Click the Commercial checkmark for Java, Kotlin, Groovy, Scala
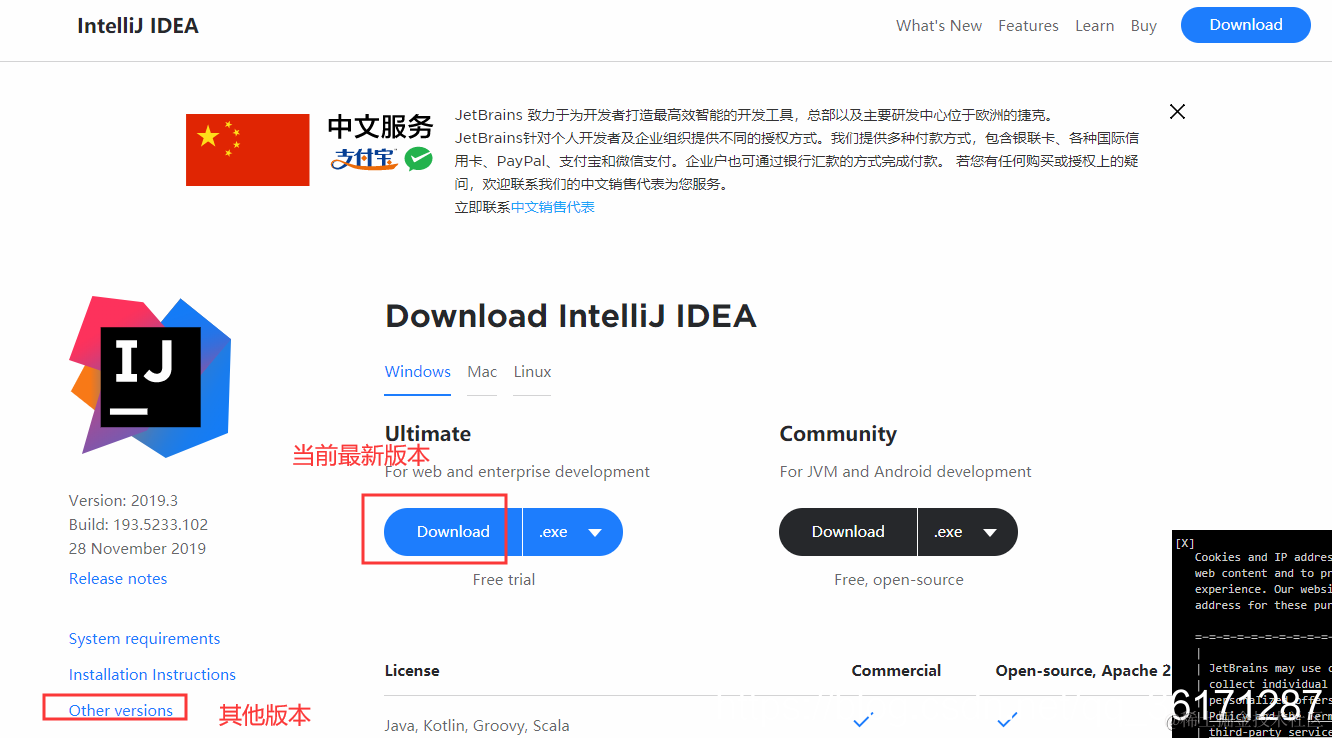The height and width of the screenshot is (738, 1332). click(862, 719)
